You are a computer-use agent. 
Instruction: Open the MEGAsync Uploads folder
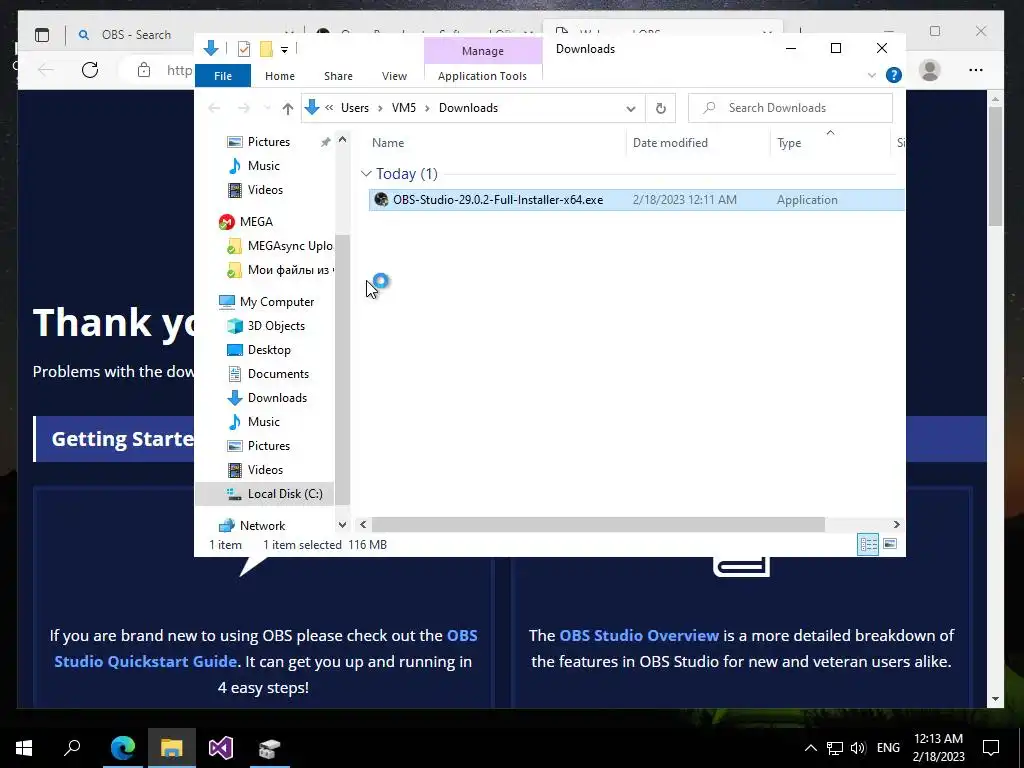290,246
